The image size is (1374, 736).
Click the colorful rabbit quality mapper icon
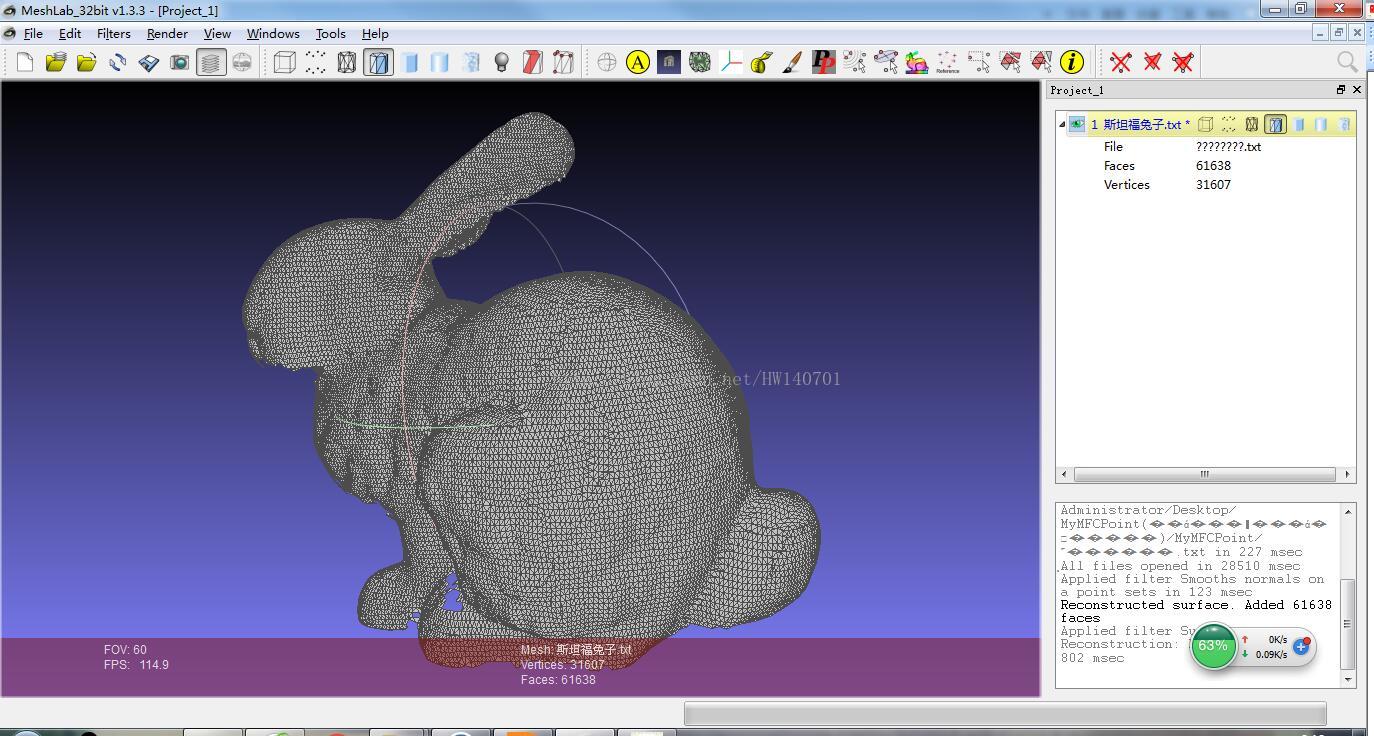(917, 62)
